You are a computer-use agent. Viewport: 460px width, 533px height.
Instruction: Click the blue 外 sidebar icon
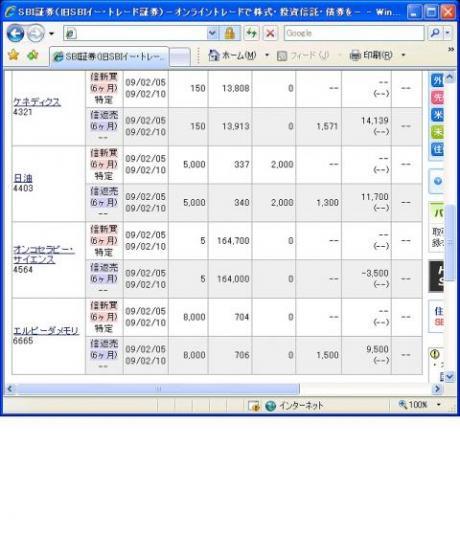437,81
